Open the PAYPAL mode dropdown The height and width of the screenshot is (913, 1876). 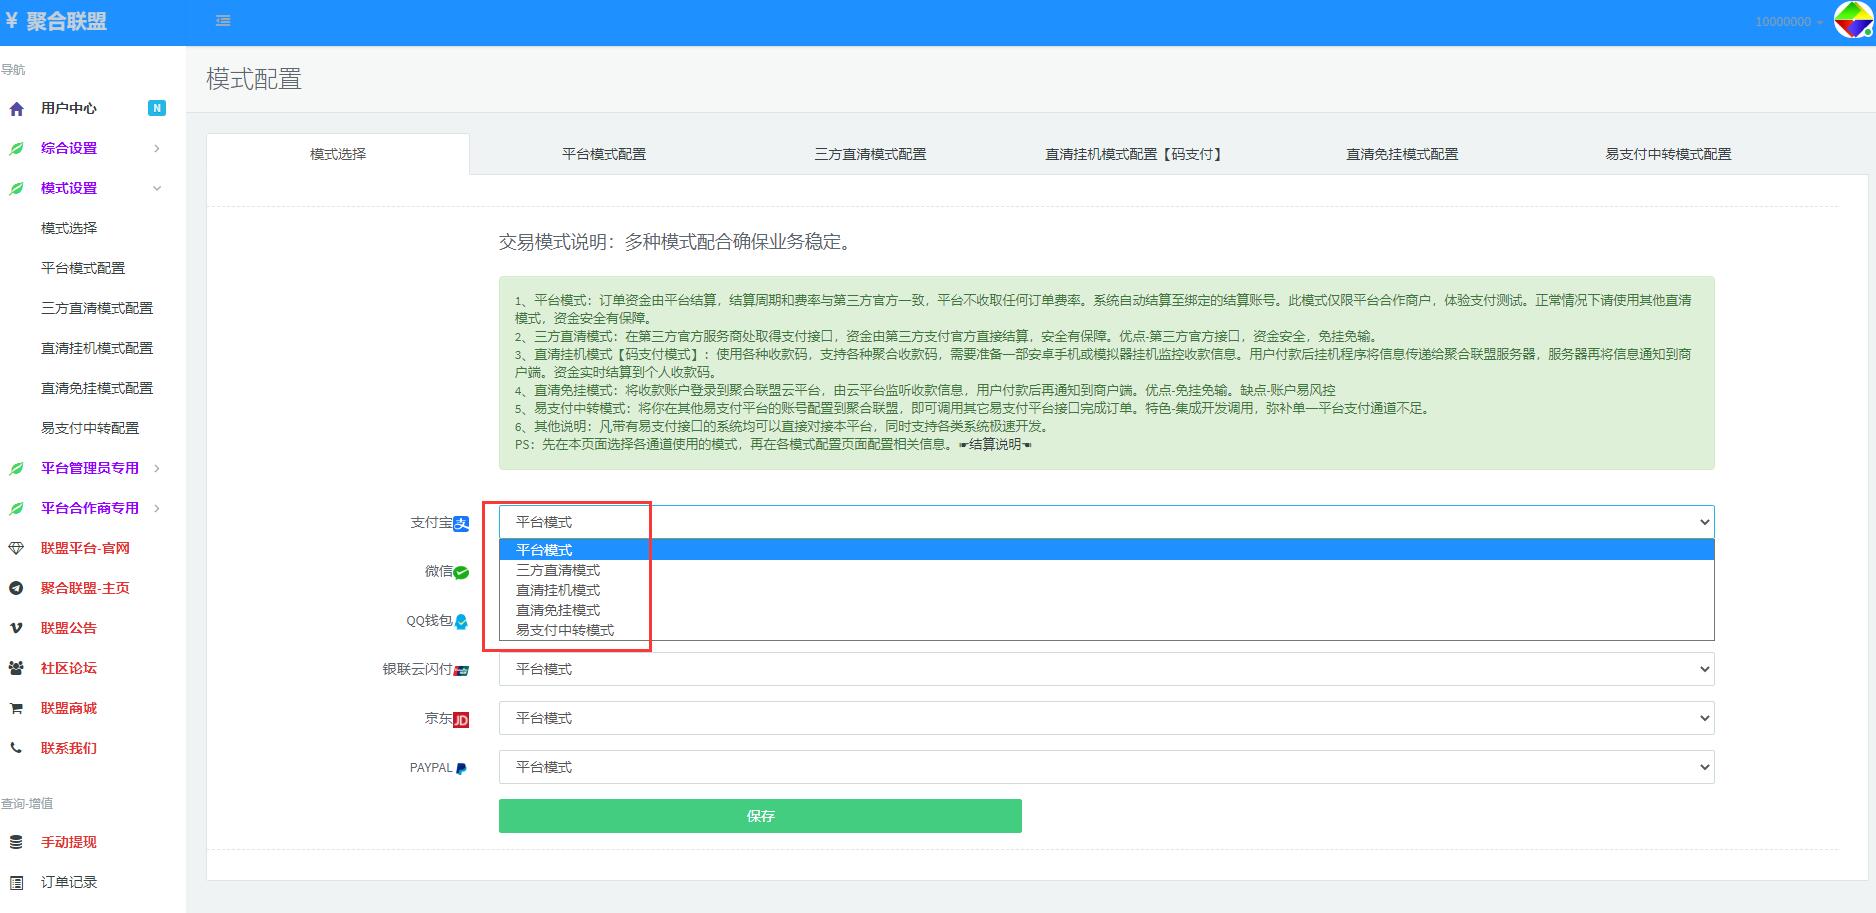pyautogui.click(x=1106, y=767)
